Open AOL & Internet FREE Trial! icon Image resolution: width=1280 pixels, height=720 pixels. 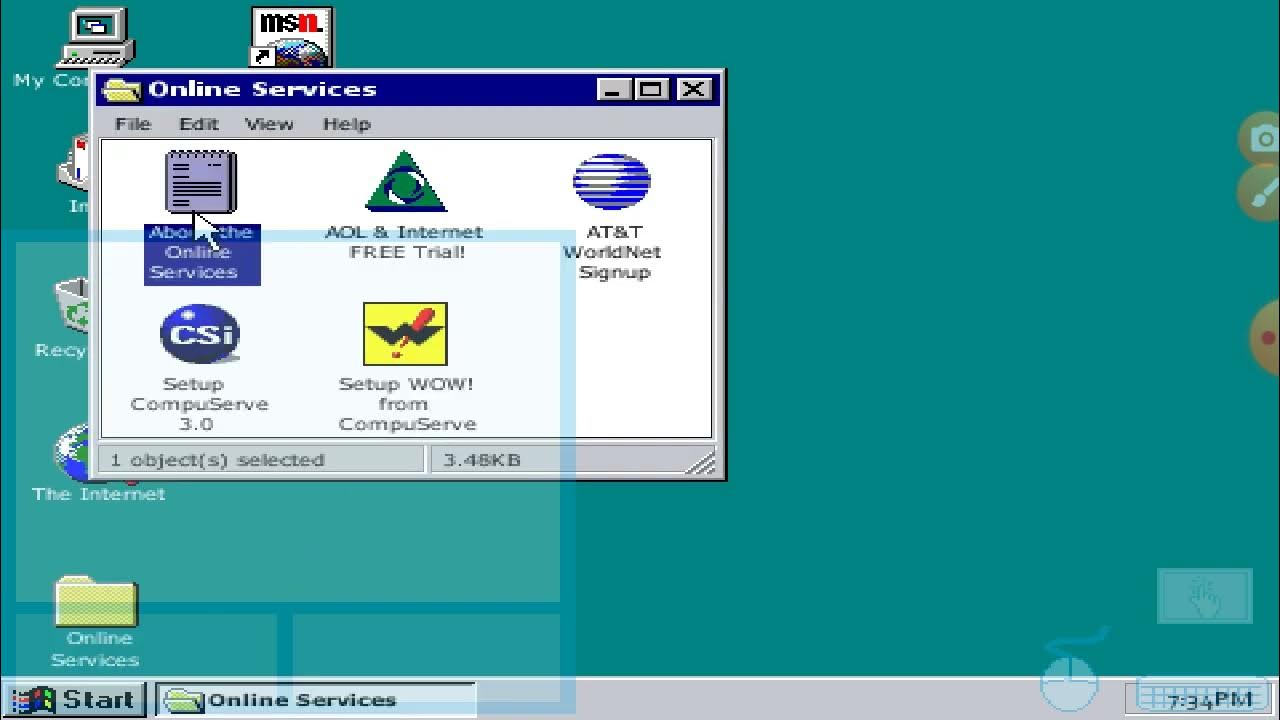[405, 182]
